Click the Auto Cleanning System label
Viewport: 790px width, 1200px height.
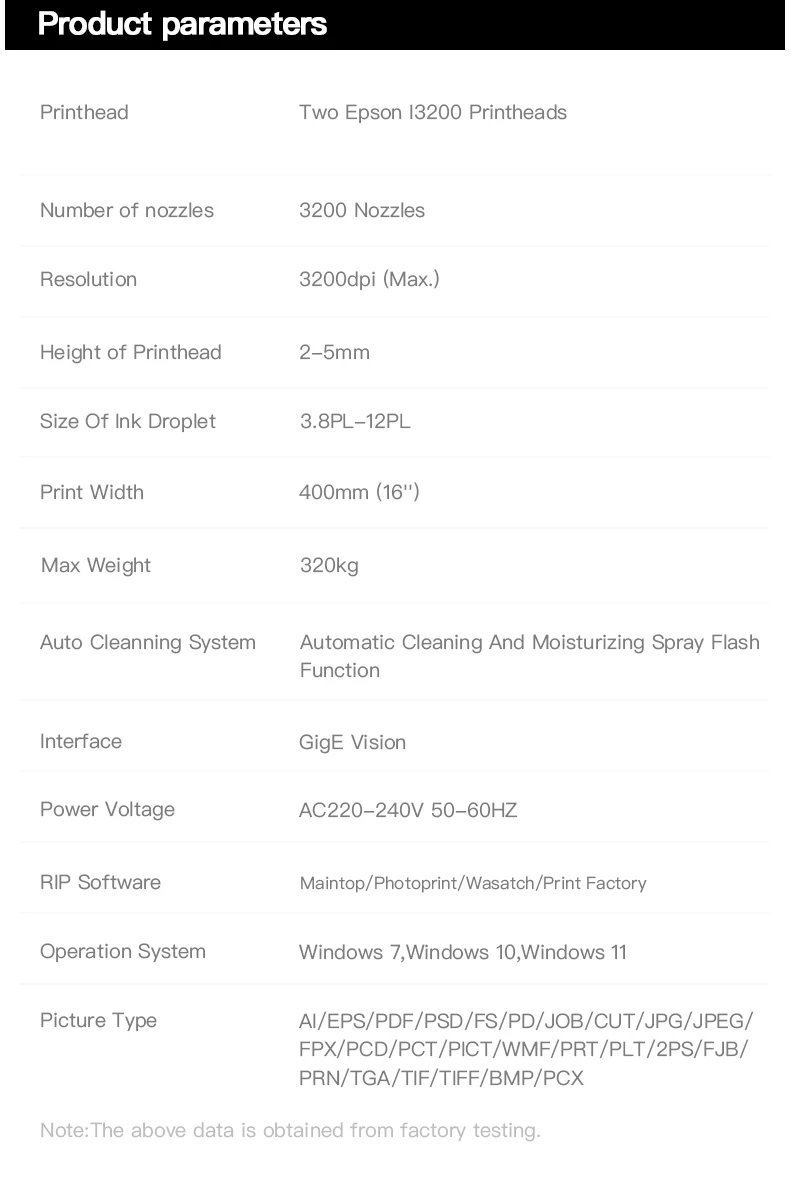(x=148, y=642)
